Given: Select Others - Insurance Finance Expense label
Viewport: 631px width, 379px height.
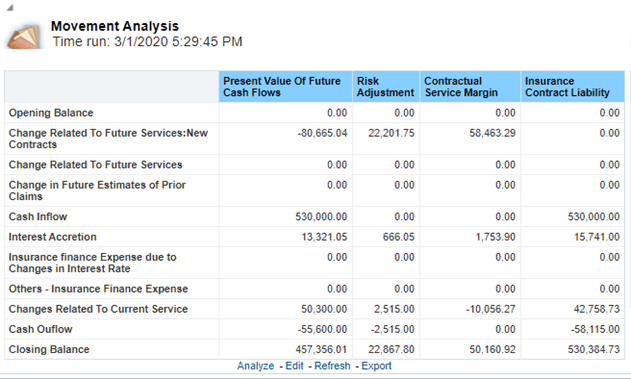Looking at the screenshot, I should (98, 289).
